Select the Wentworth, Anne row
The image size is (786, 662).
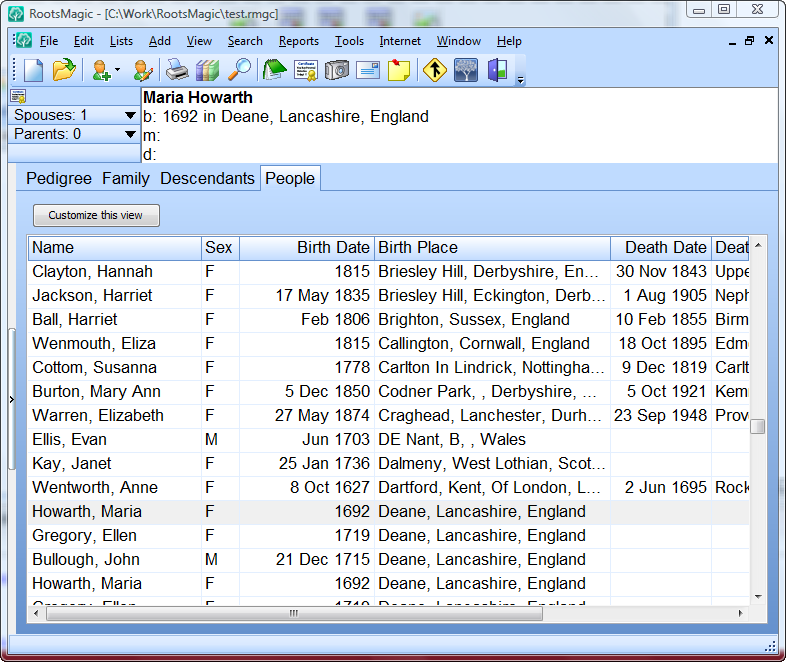click(x=388, y=488)
